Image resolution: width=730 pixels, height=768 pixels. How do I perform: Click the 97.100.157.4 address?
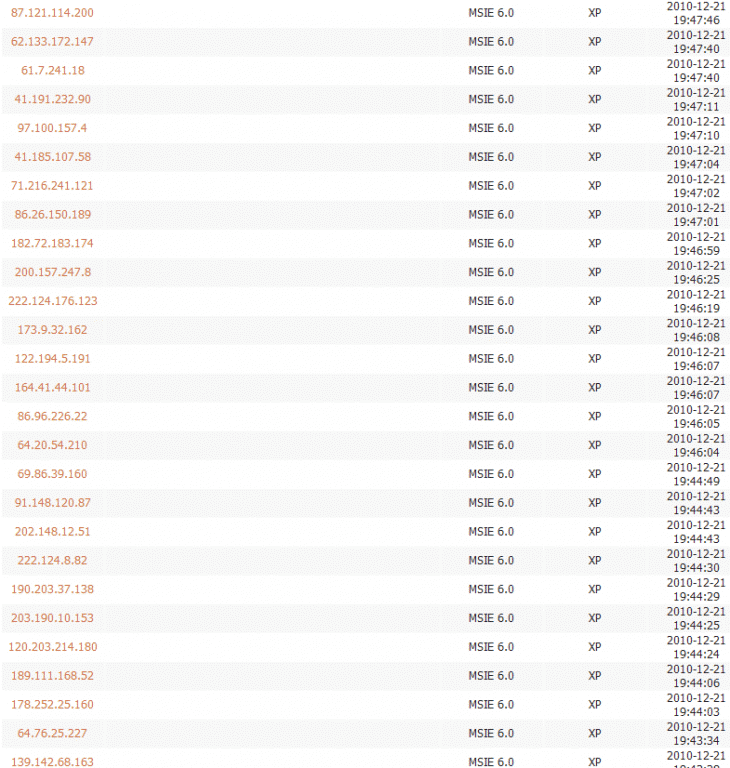tap(52, 128)
